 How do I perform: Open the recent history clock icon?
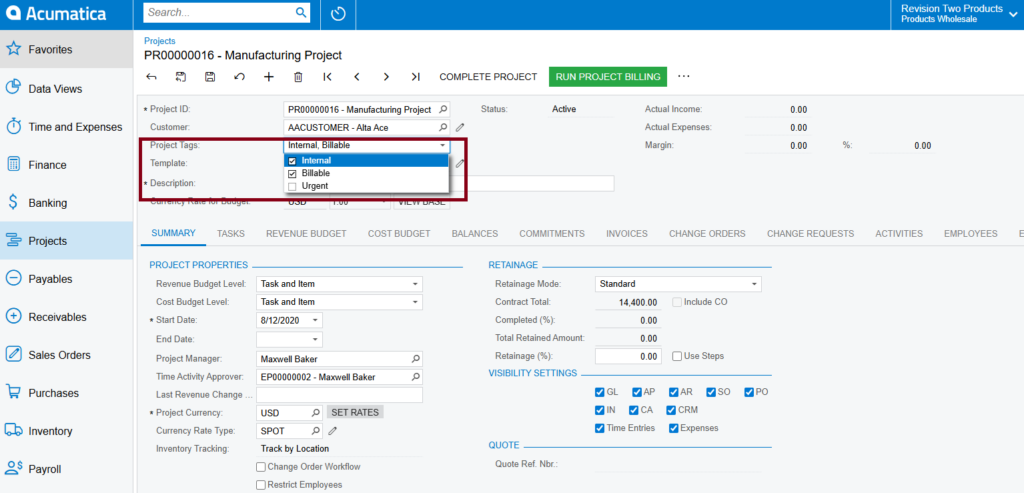[338, 13]
